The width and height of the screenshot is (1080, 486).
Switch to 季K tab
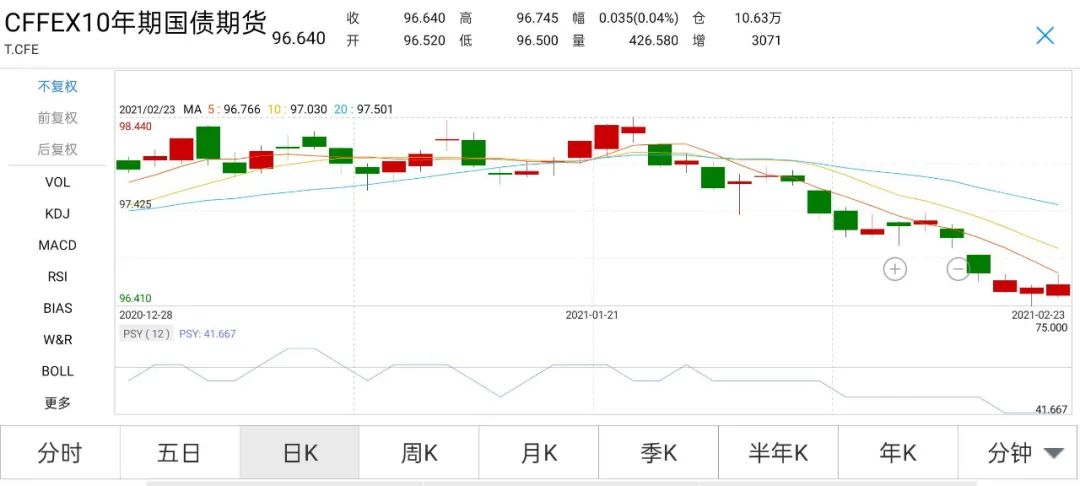click(658, 453)
